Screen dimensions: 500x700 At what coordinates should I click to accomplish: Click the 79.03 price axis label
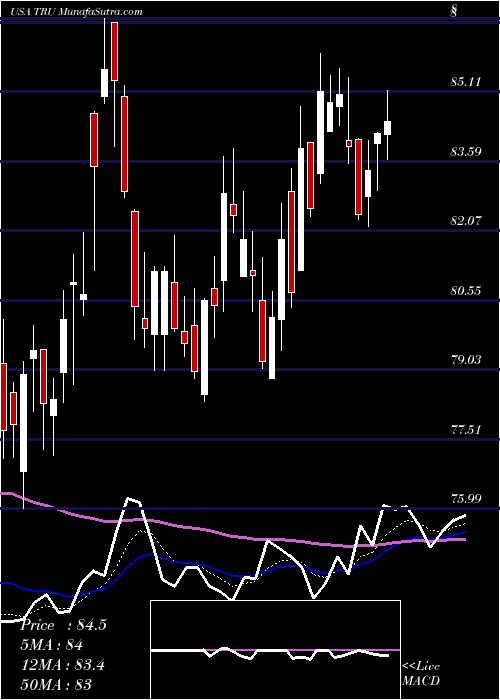[x=466, y=360]
